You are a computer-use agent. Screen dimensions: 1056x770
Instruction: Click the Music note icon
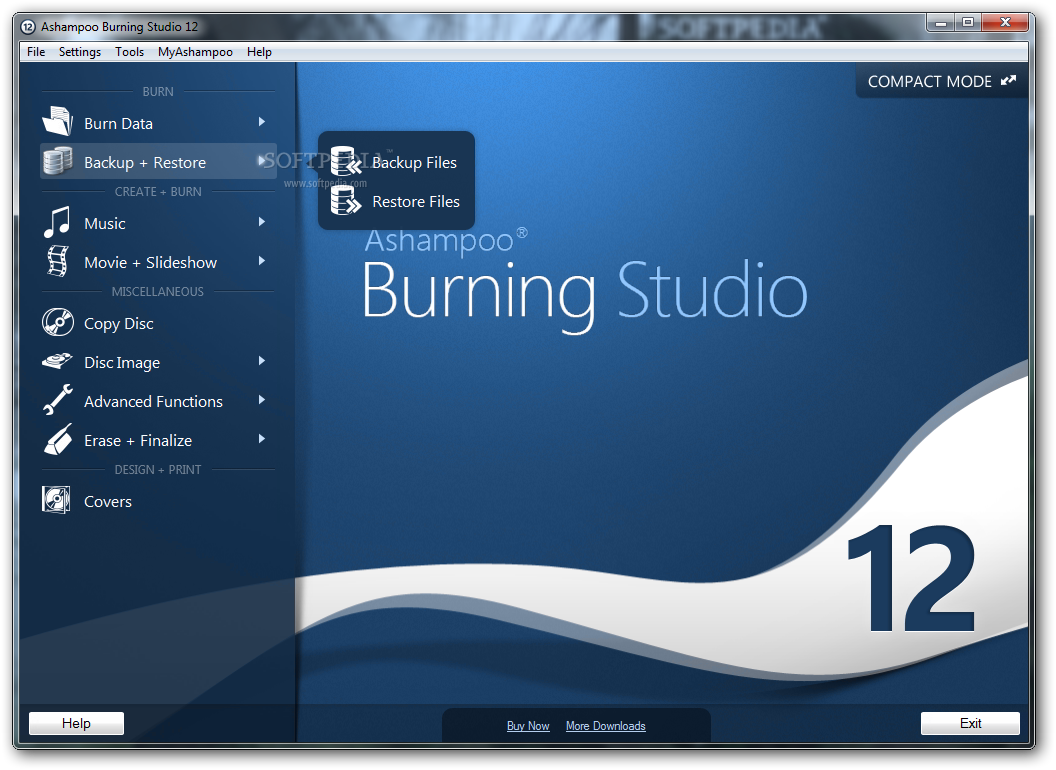coord(57,222)
